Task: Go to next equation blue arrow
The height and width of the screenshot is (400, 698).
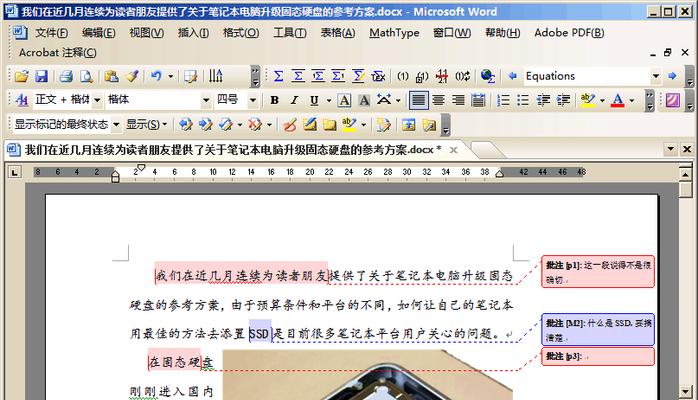Action: [672, 76]
